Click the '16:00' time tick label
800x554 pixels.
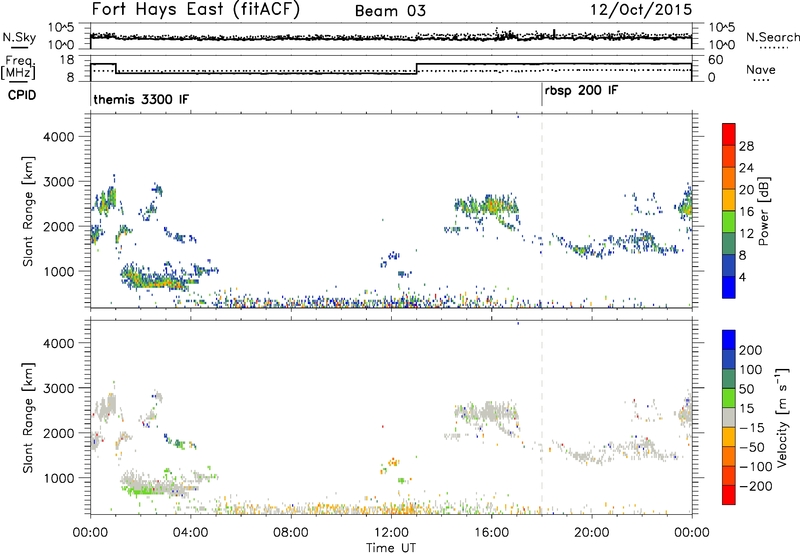(x=491, y=533)
